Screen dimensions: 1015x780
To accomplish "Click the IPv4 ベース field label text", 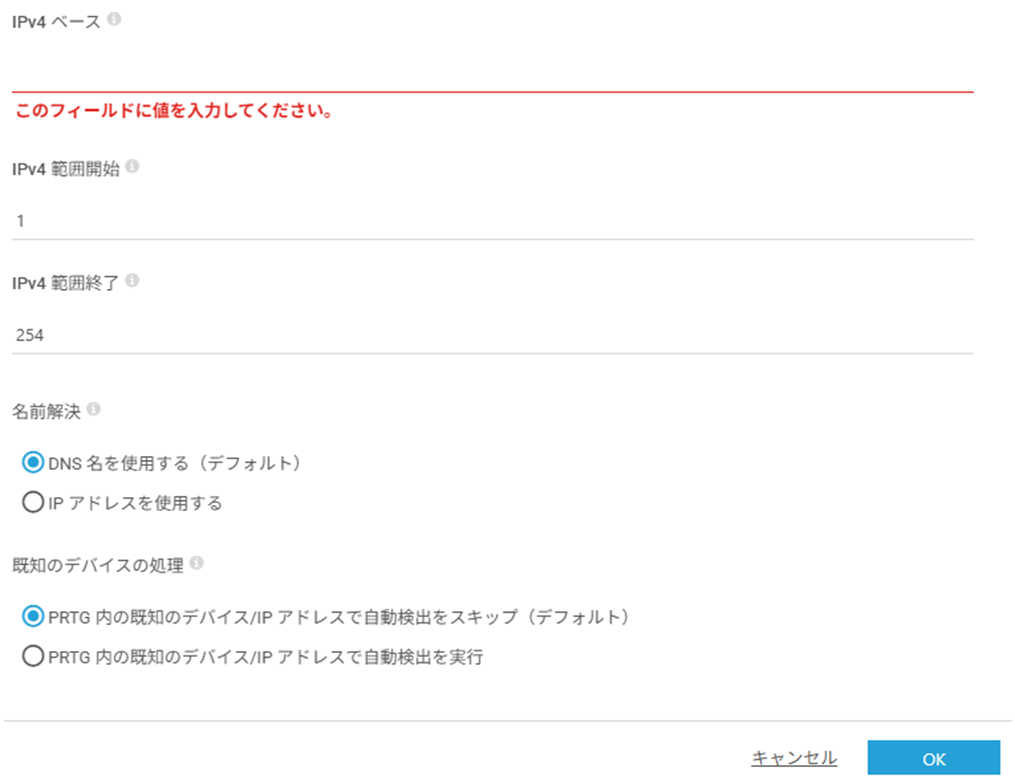I will pyautogui.click(x=56, y=21).
